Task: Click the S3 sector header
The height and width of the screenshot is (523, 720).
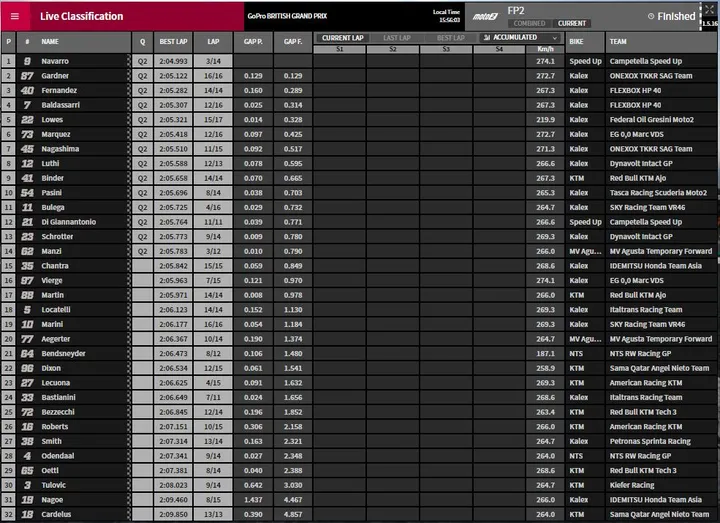Action: pyautogui.click(x=446, y=49)
